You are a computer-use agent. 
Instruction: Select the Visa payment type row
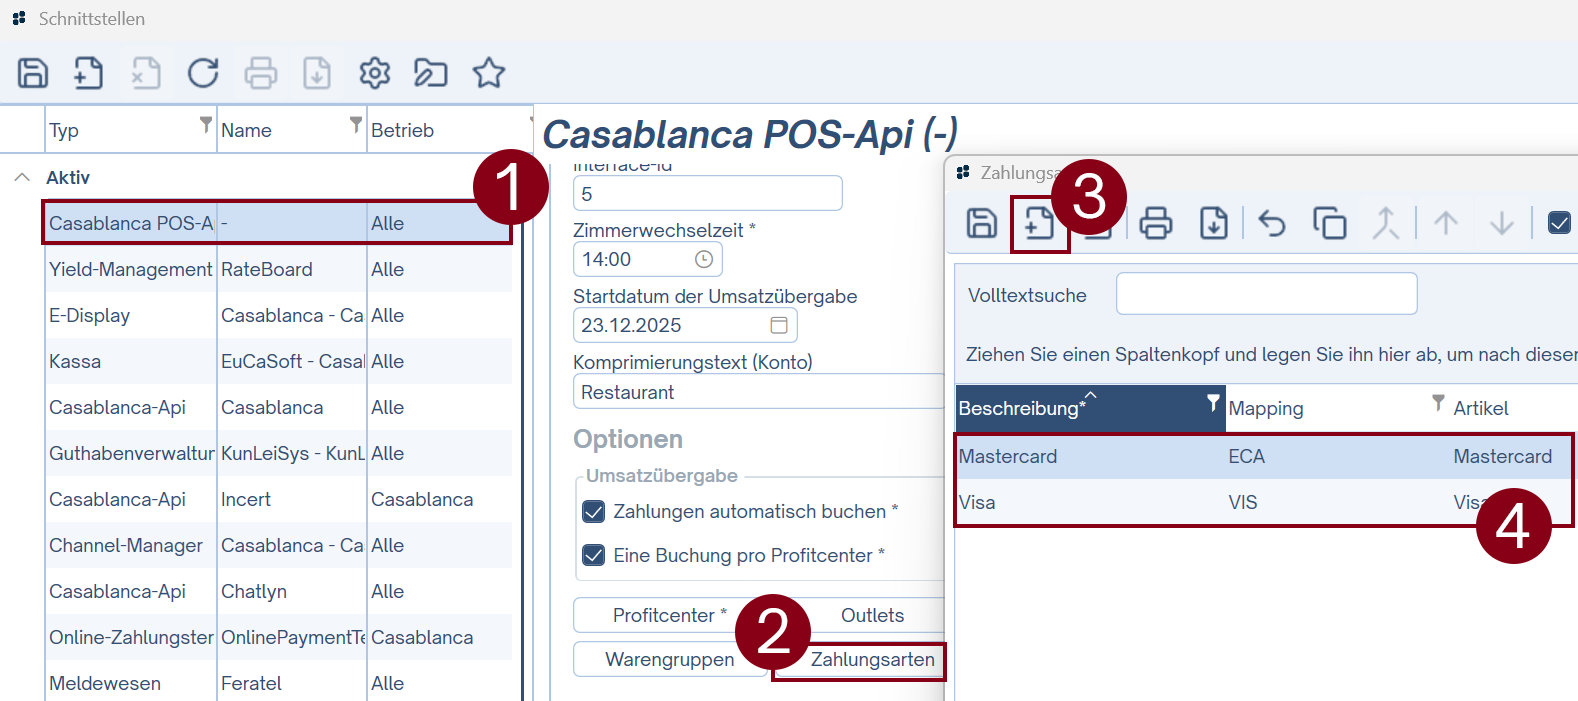point(1265,502)
